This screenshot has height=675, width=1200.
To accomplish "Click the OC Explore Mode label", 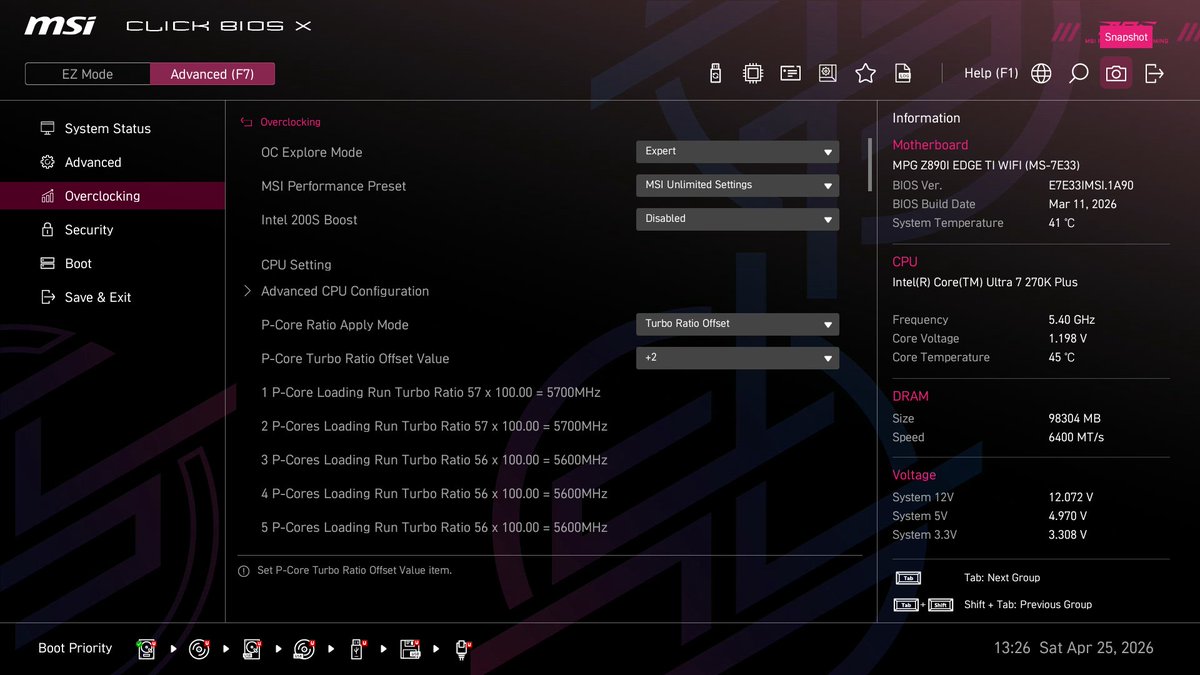I will coord(312,152).
